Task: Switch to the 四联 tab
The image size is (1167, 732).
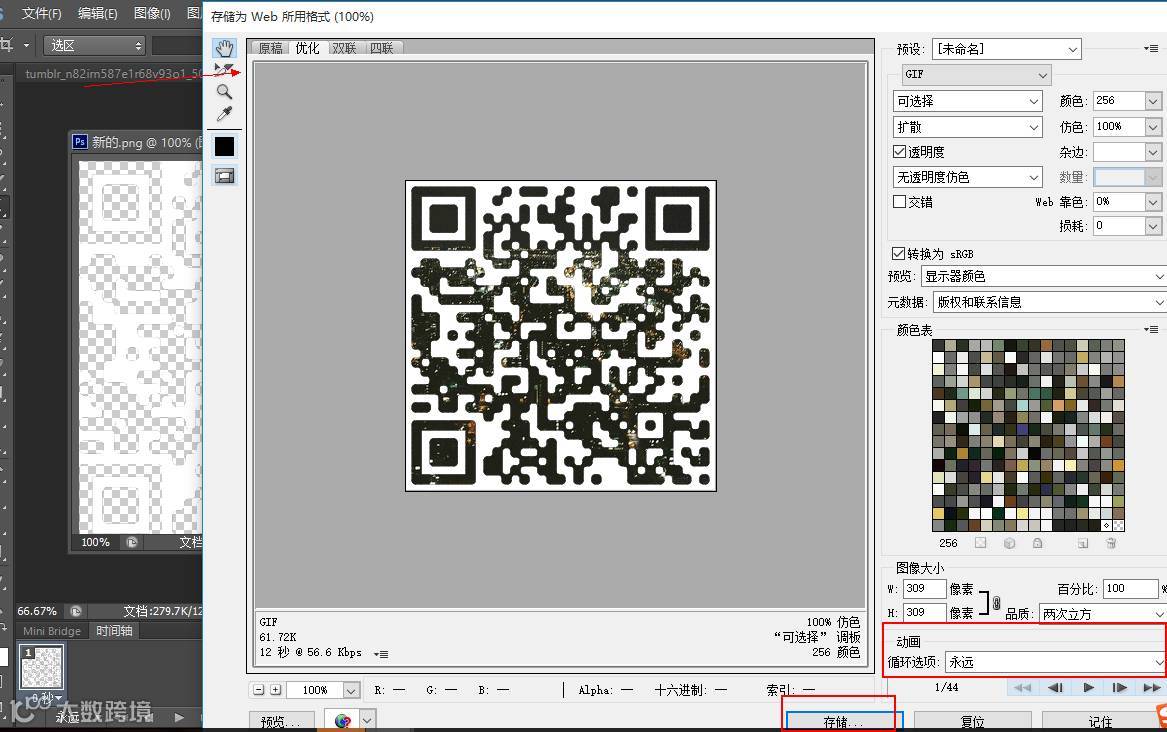Action: point(382,48)
